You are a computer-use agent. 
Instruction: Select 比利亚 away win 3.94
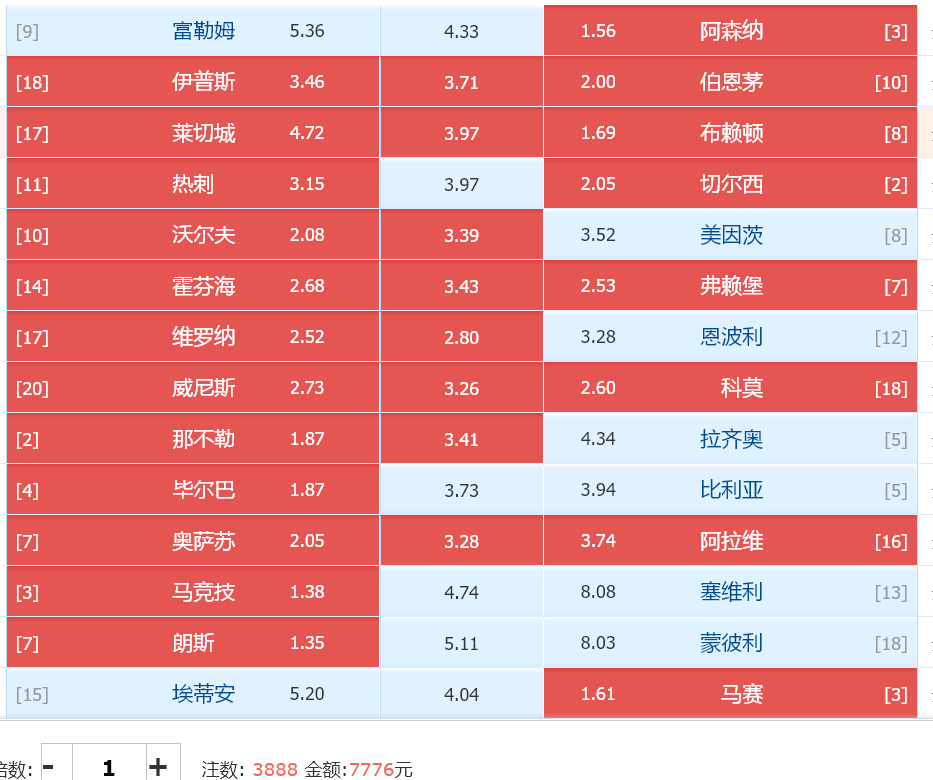pos(730,490)
